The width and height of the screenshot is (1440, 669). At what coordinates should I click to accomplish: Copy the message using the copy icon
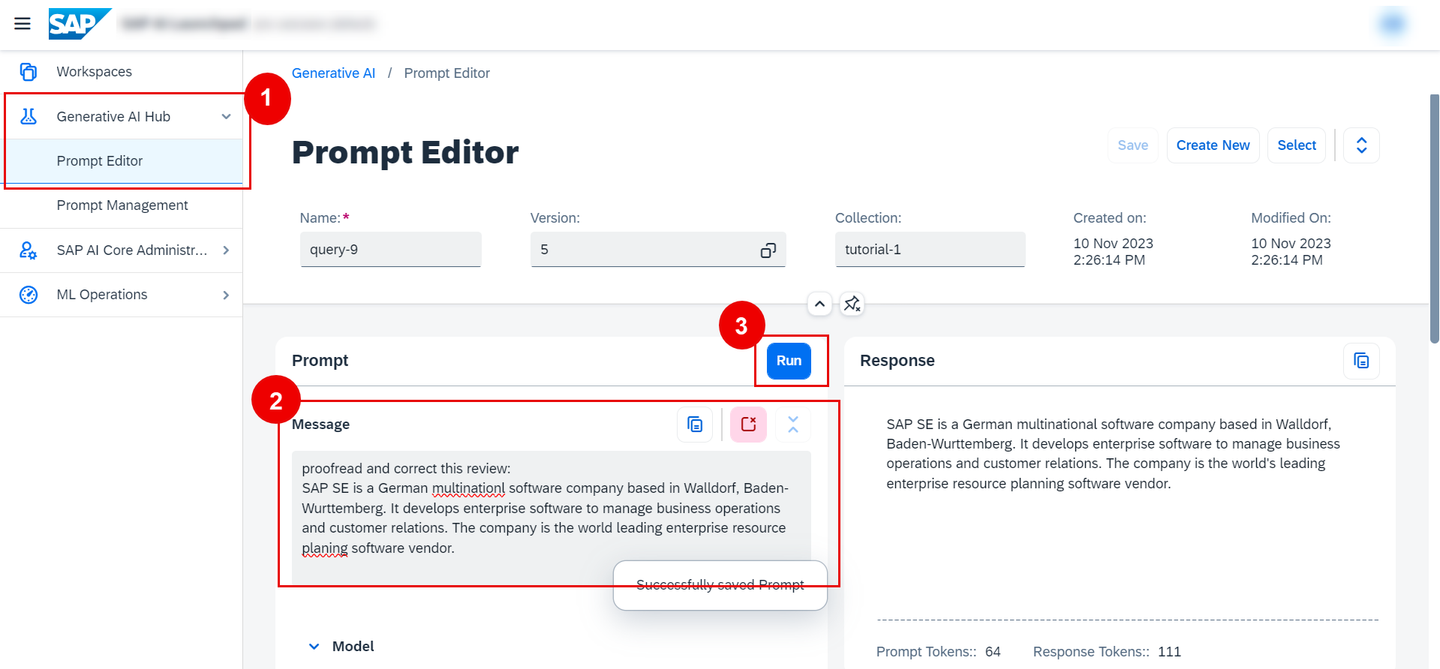(x=695, y=425)
